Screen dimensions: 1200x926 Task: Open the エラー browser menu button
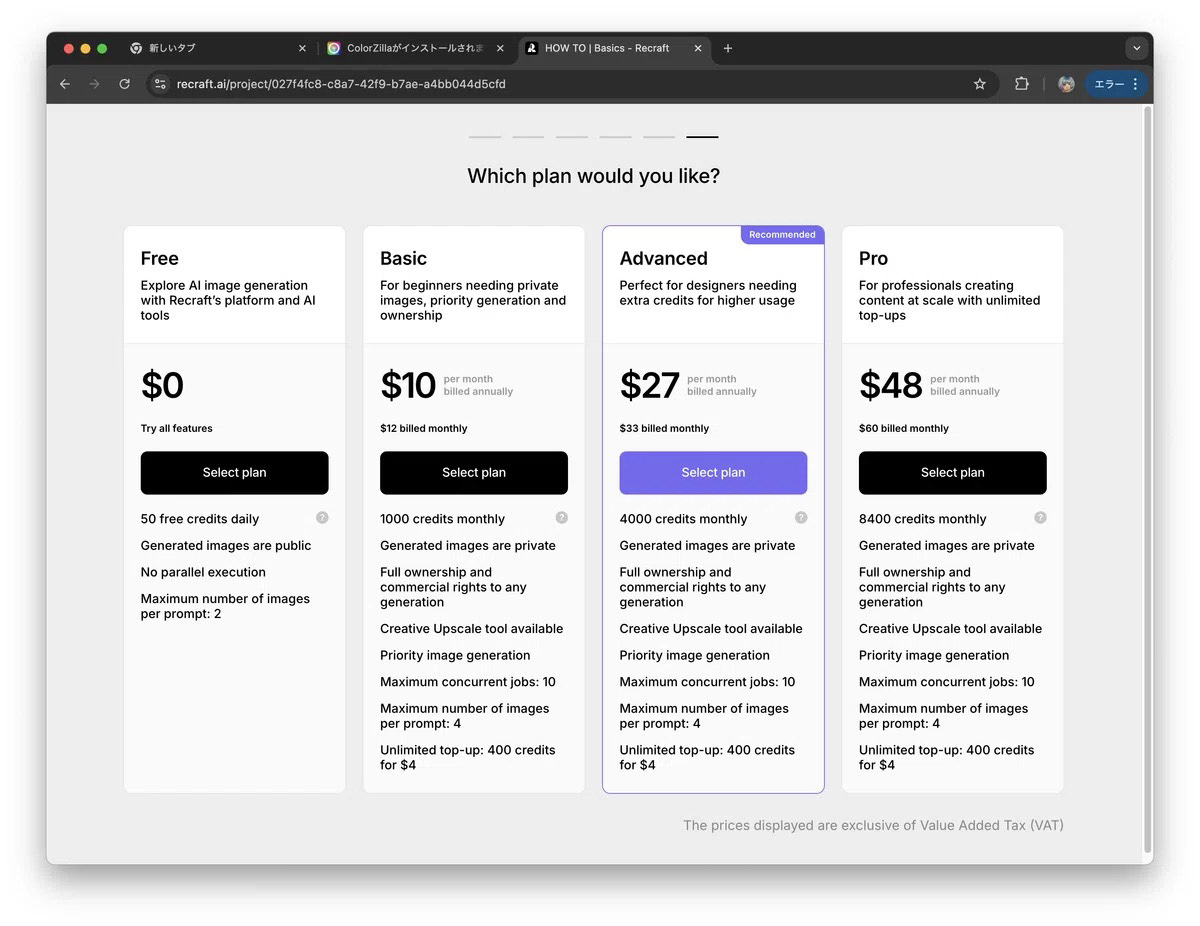click(1115, 84)
